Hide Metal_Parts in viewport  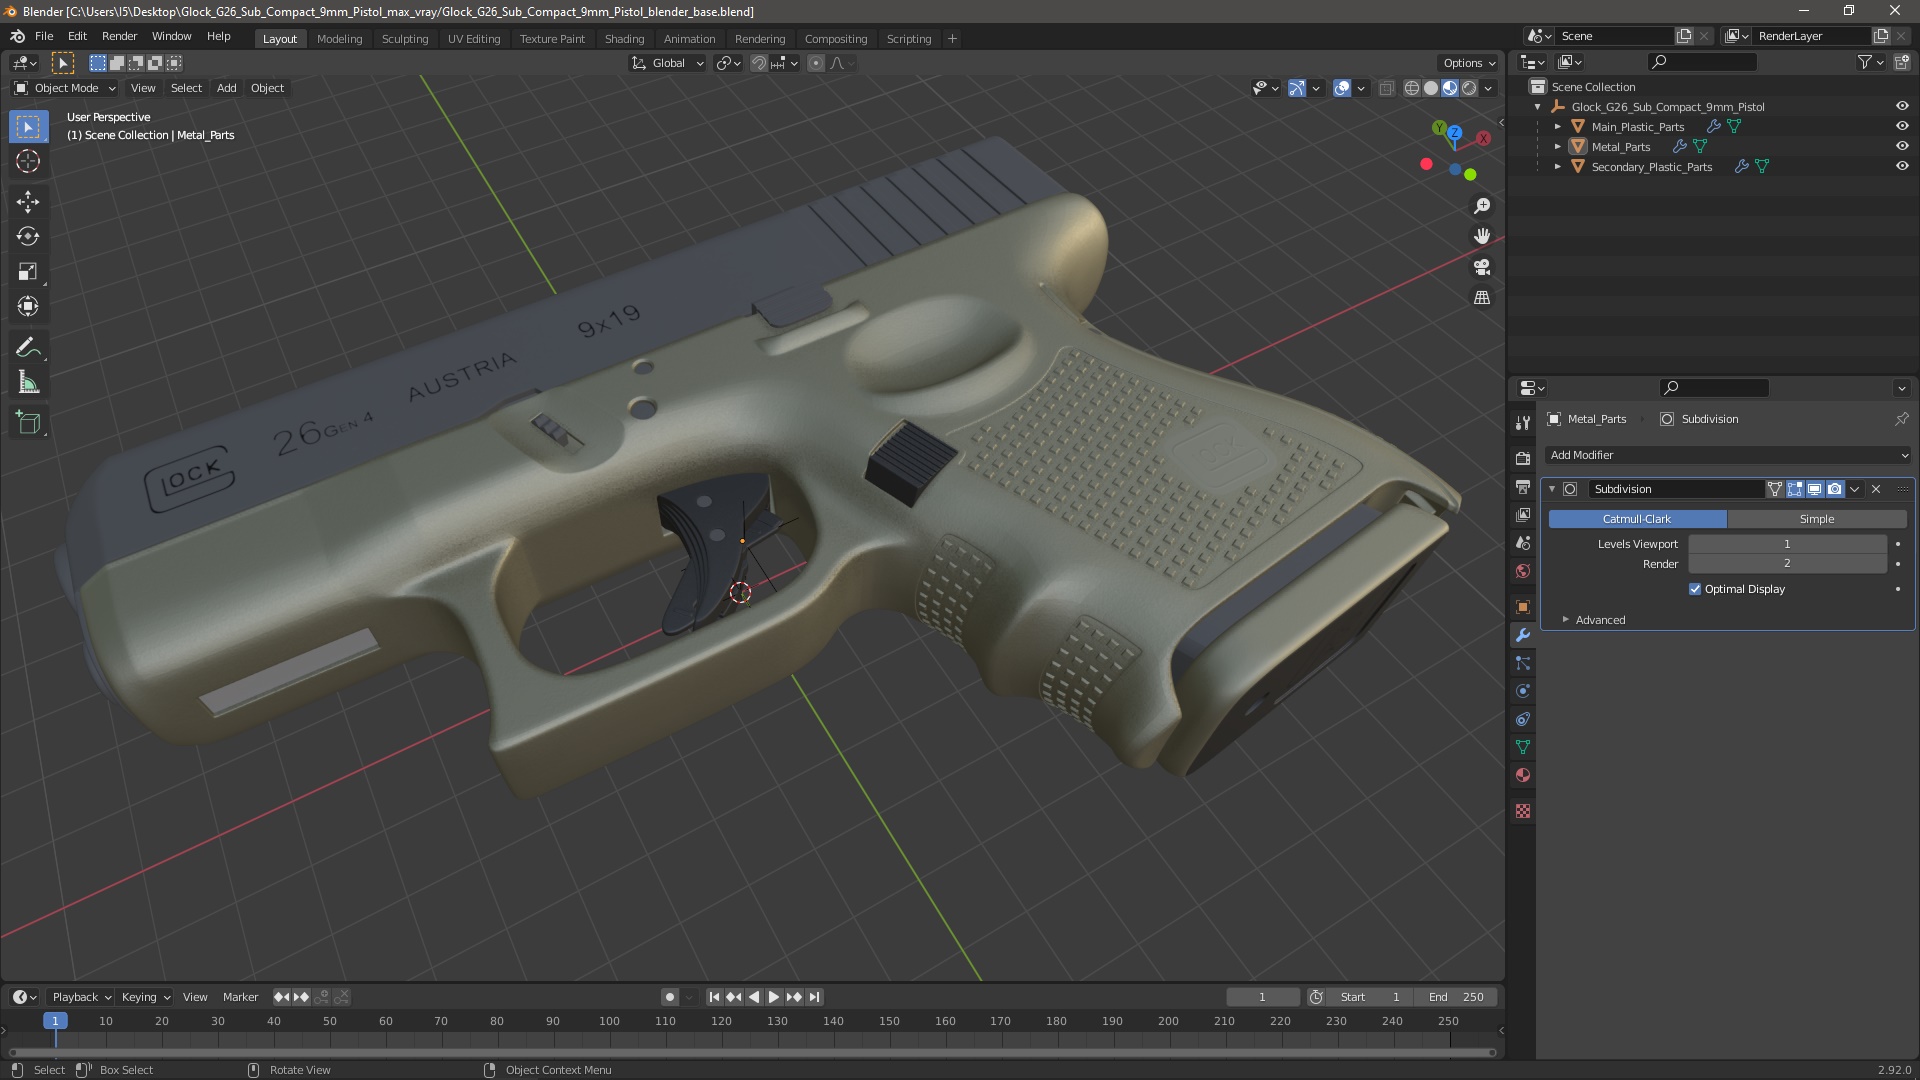pos(1902,147)
